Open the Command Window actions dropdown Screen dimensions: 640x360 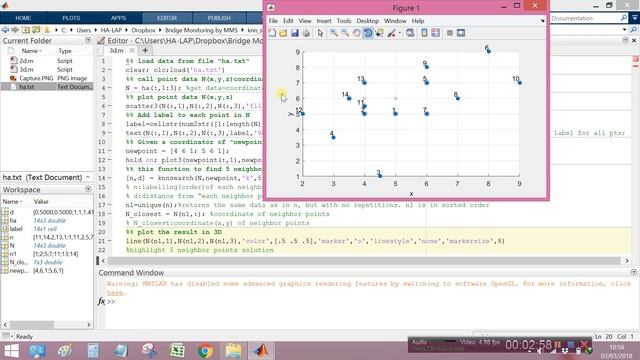pyautogui.click(x=633, y=272)
